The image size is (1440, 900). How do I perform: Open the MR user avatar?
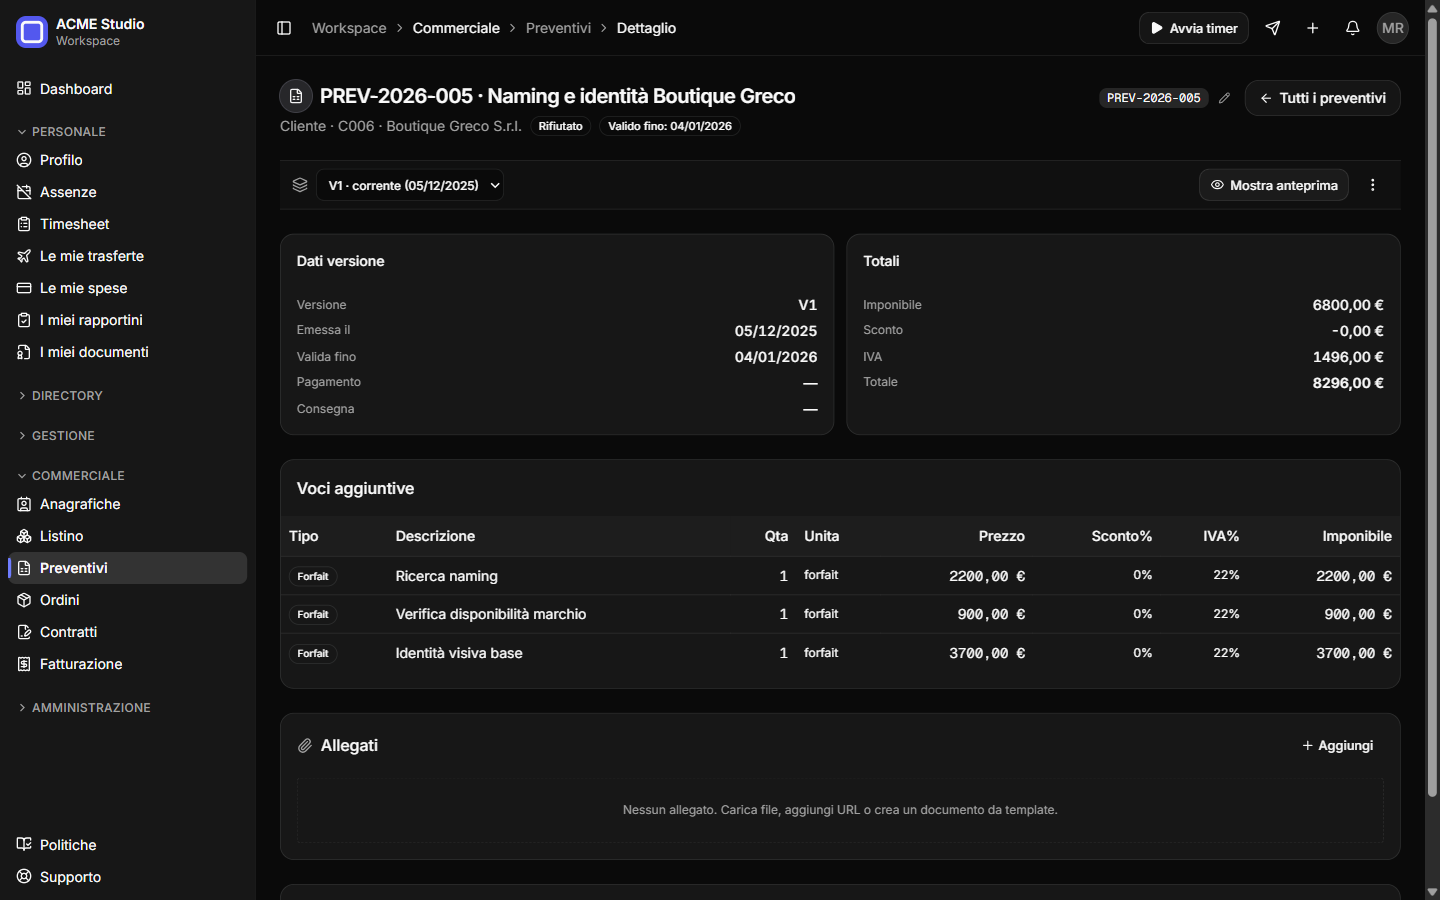click(x=1393, y=28)
